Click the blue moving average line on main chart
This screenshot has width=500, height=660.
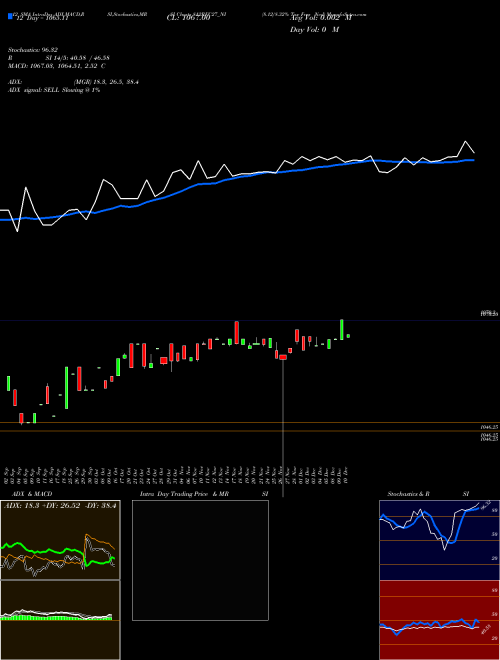237,178
